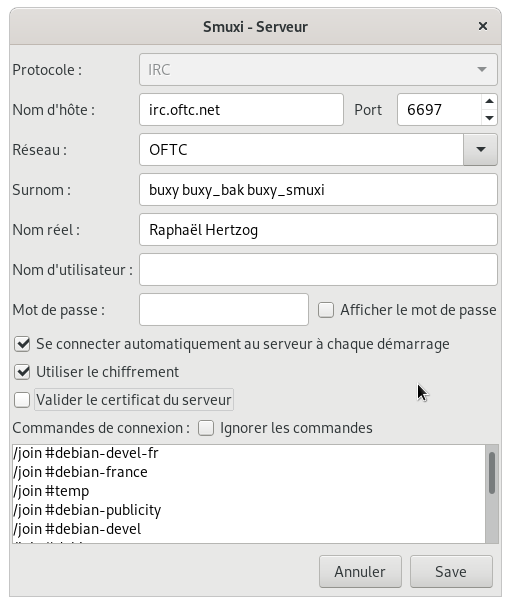This screenshot has width=511, height=606.
Task: Open the Réseau dropdown arrow
Action: (480, 150)
